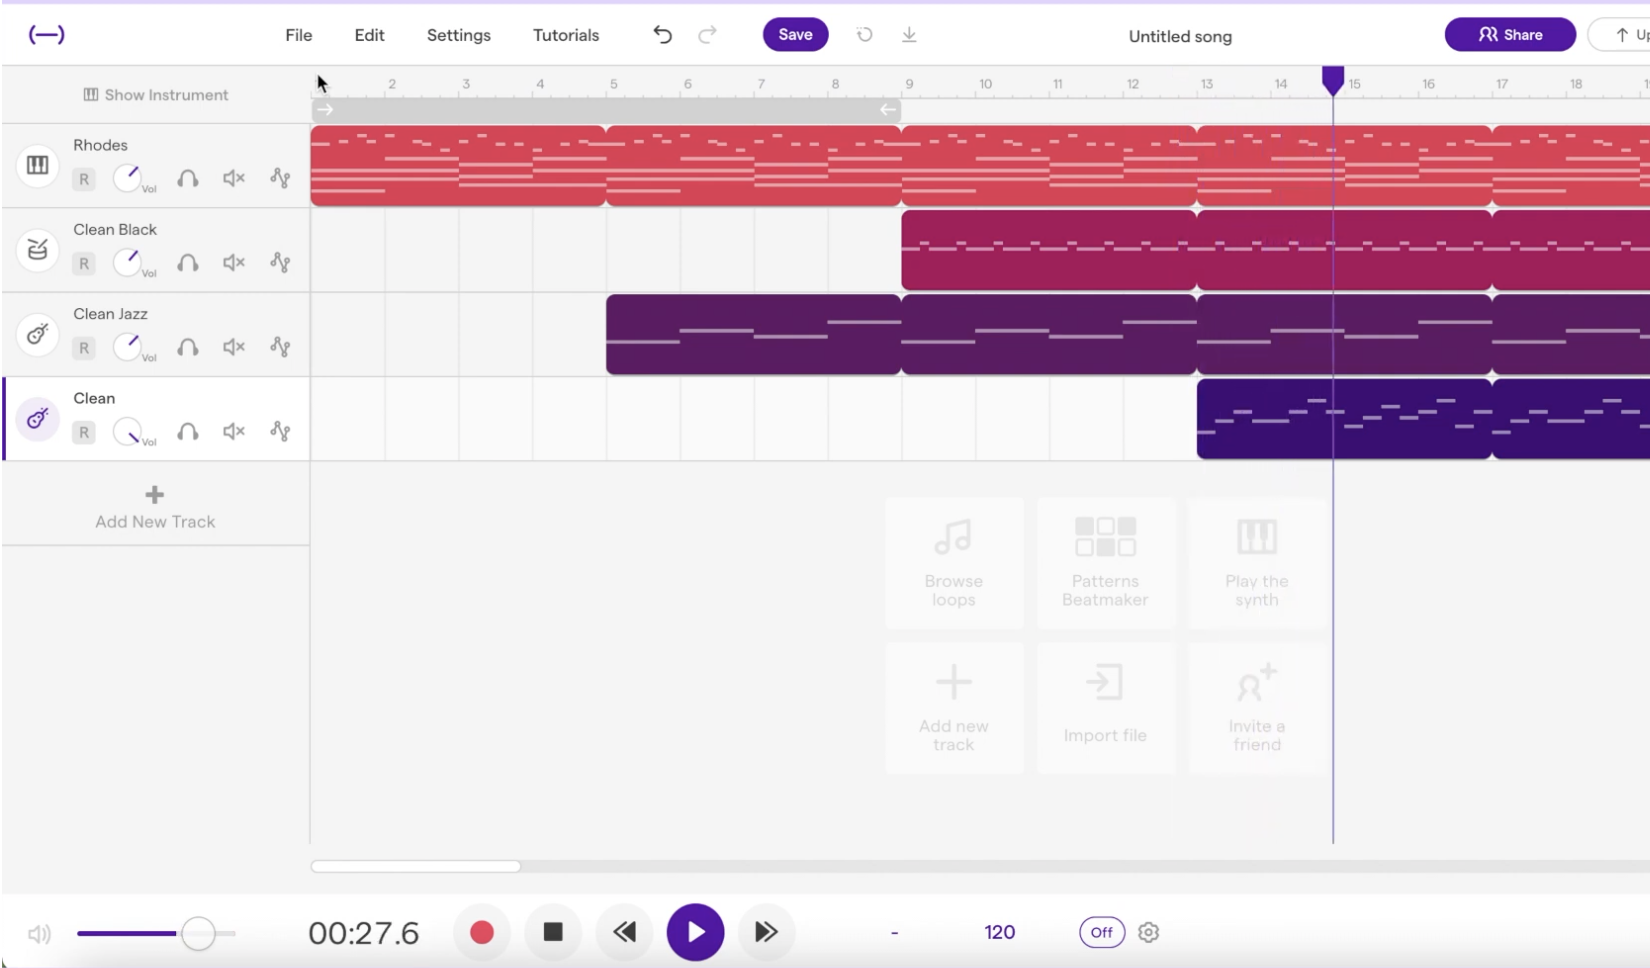Image resolution: width=1650 pixels, height=968 pixels.
Task: Click the Clean Jazz guitar instrument icon
Action: point(37,334)
